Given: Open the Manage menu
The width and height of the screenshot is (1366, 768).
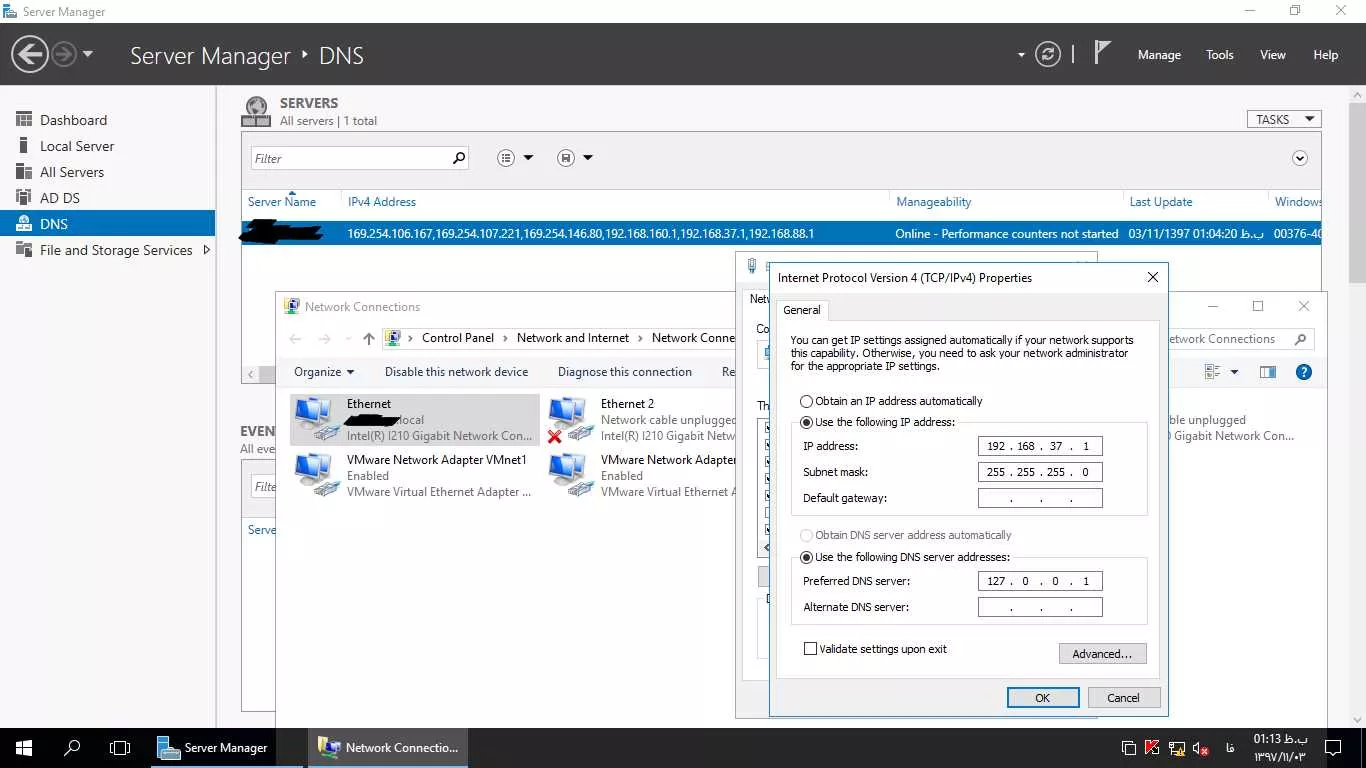Looking at the screenshot, I should [1159, 55].
